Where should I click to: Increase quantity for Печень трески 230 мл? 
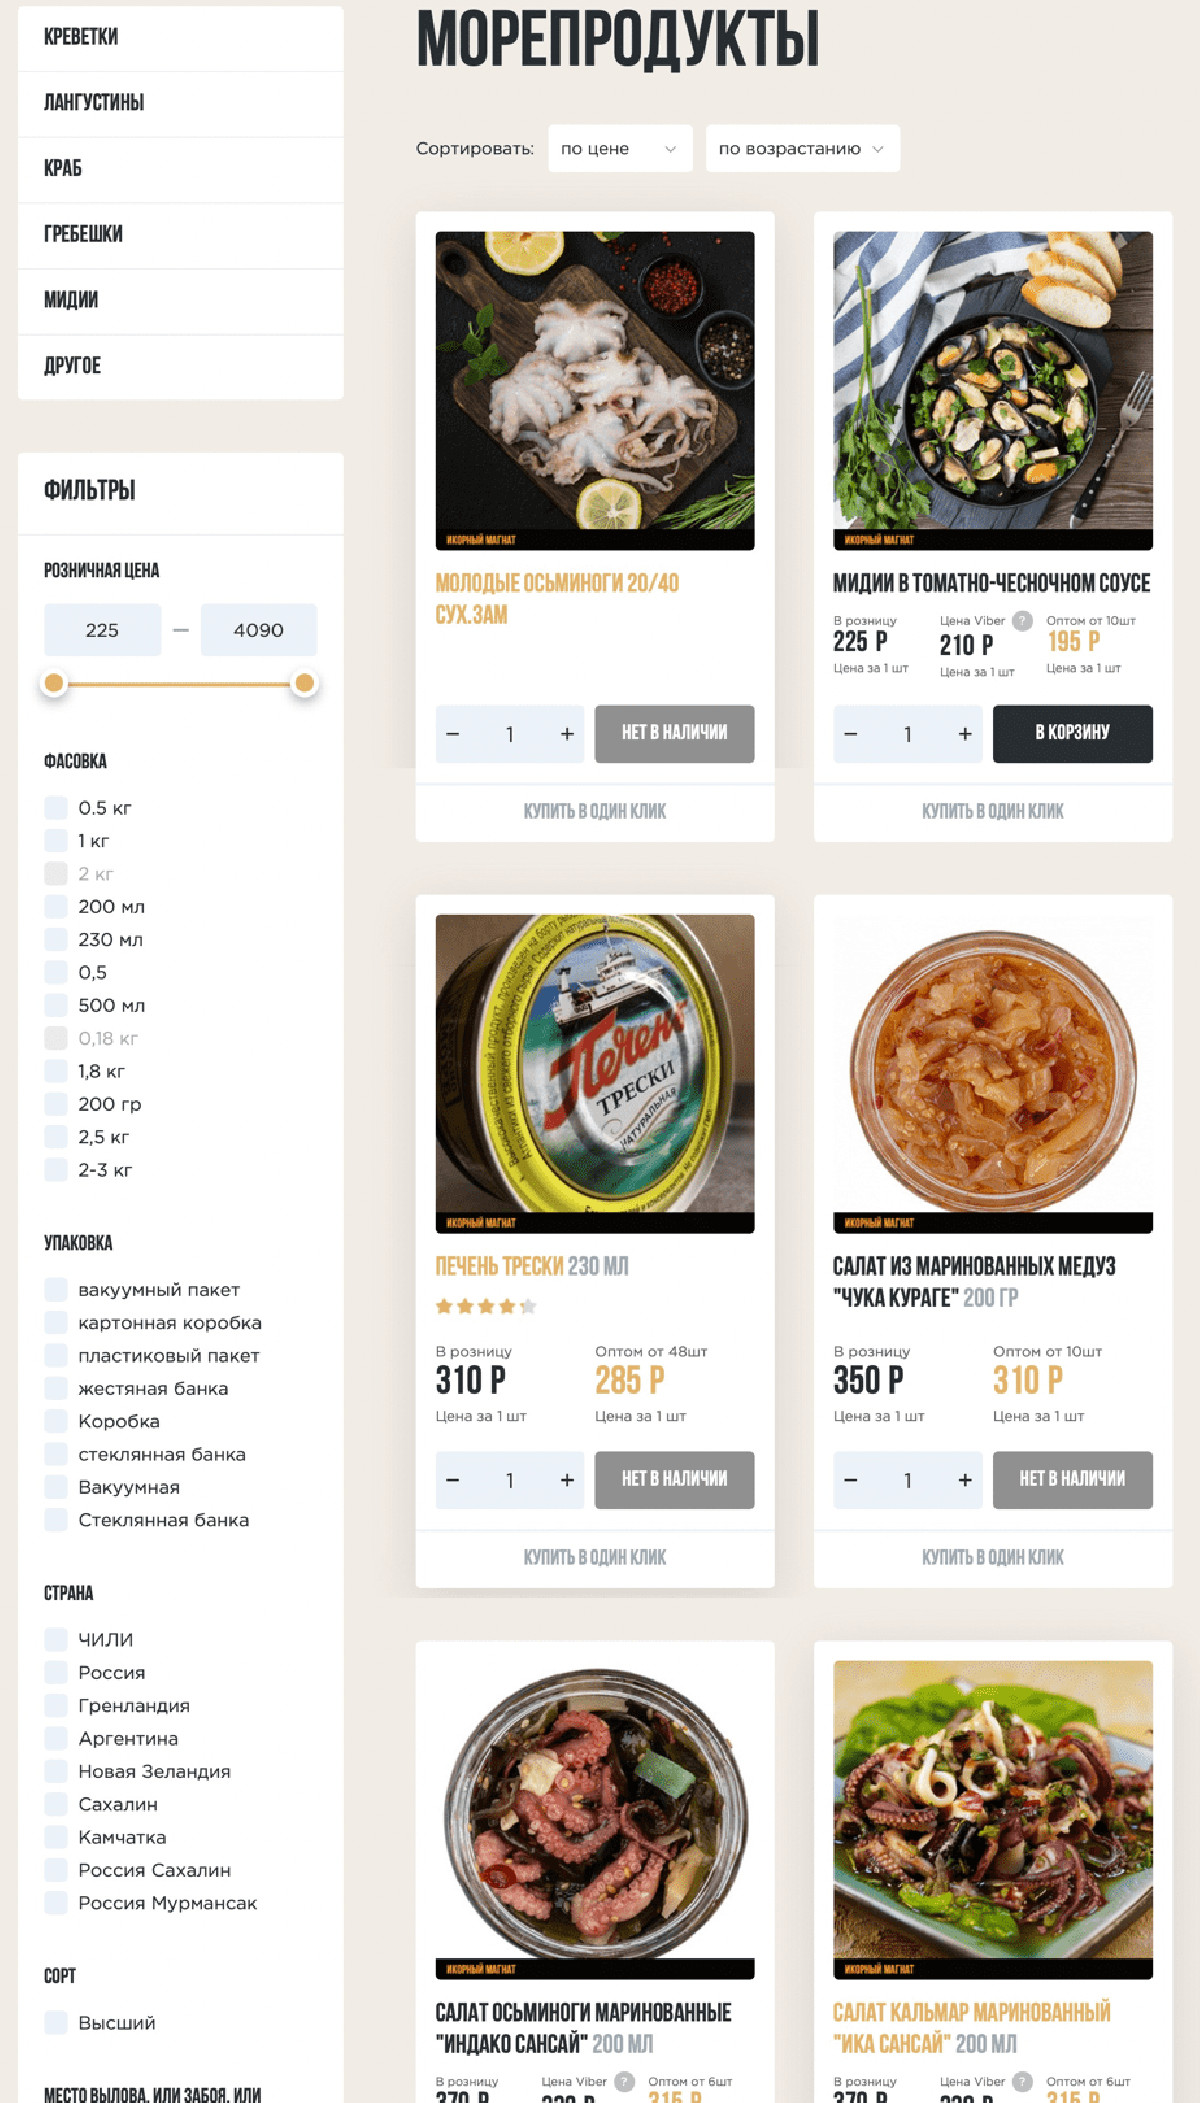click(567, 1480)
